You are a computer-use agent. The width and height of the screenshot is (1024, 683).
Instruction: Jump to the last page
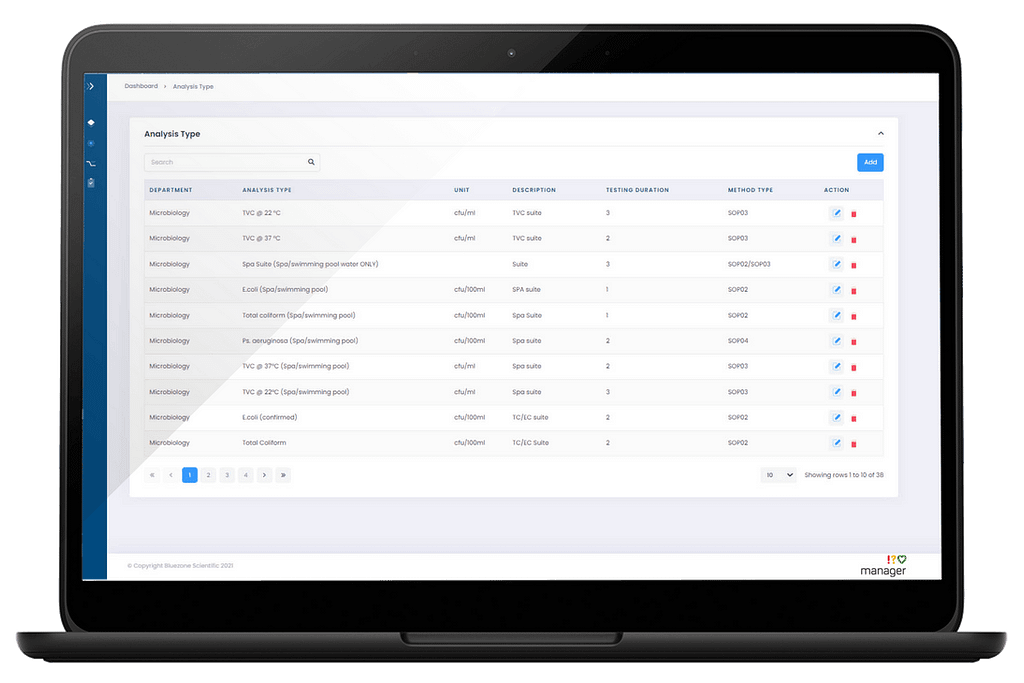tap(283, 475)
